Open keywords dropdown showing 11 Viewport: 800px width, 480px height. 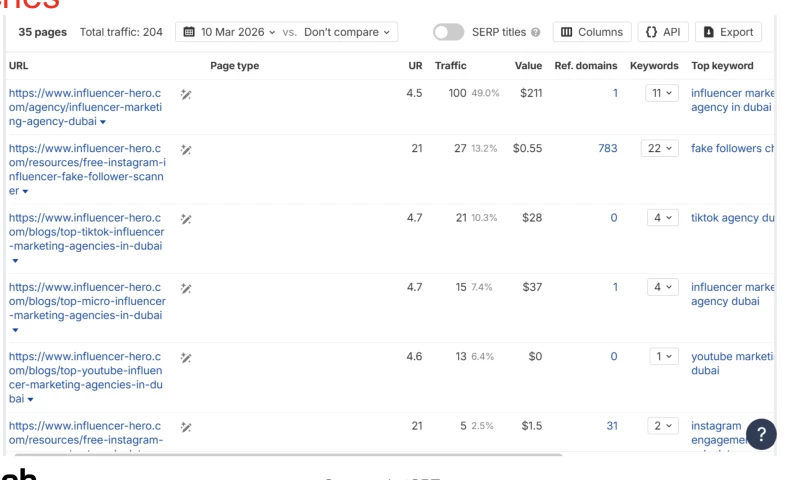click(x=662, y=93)
